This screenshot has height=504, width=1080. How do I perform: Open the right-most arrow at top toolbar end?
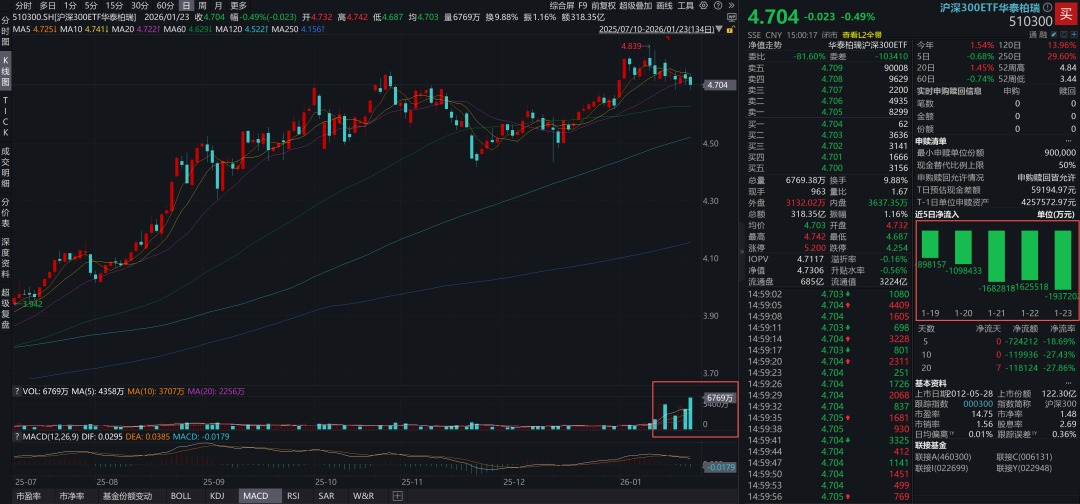(733, 5)
